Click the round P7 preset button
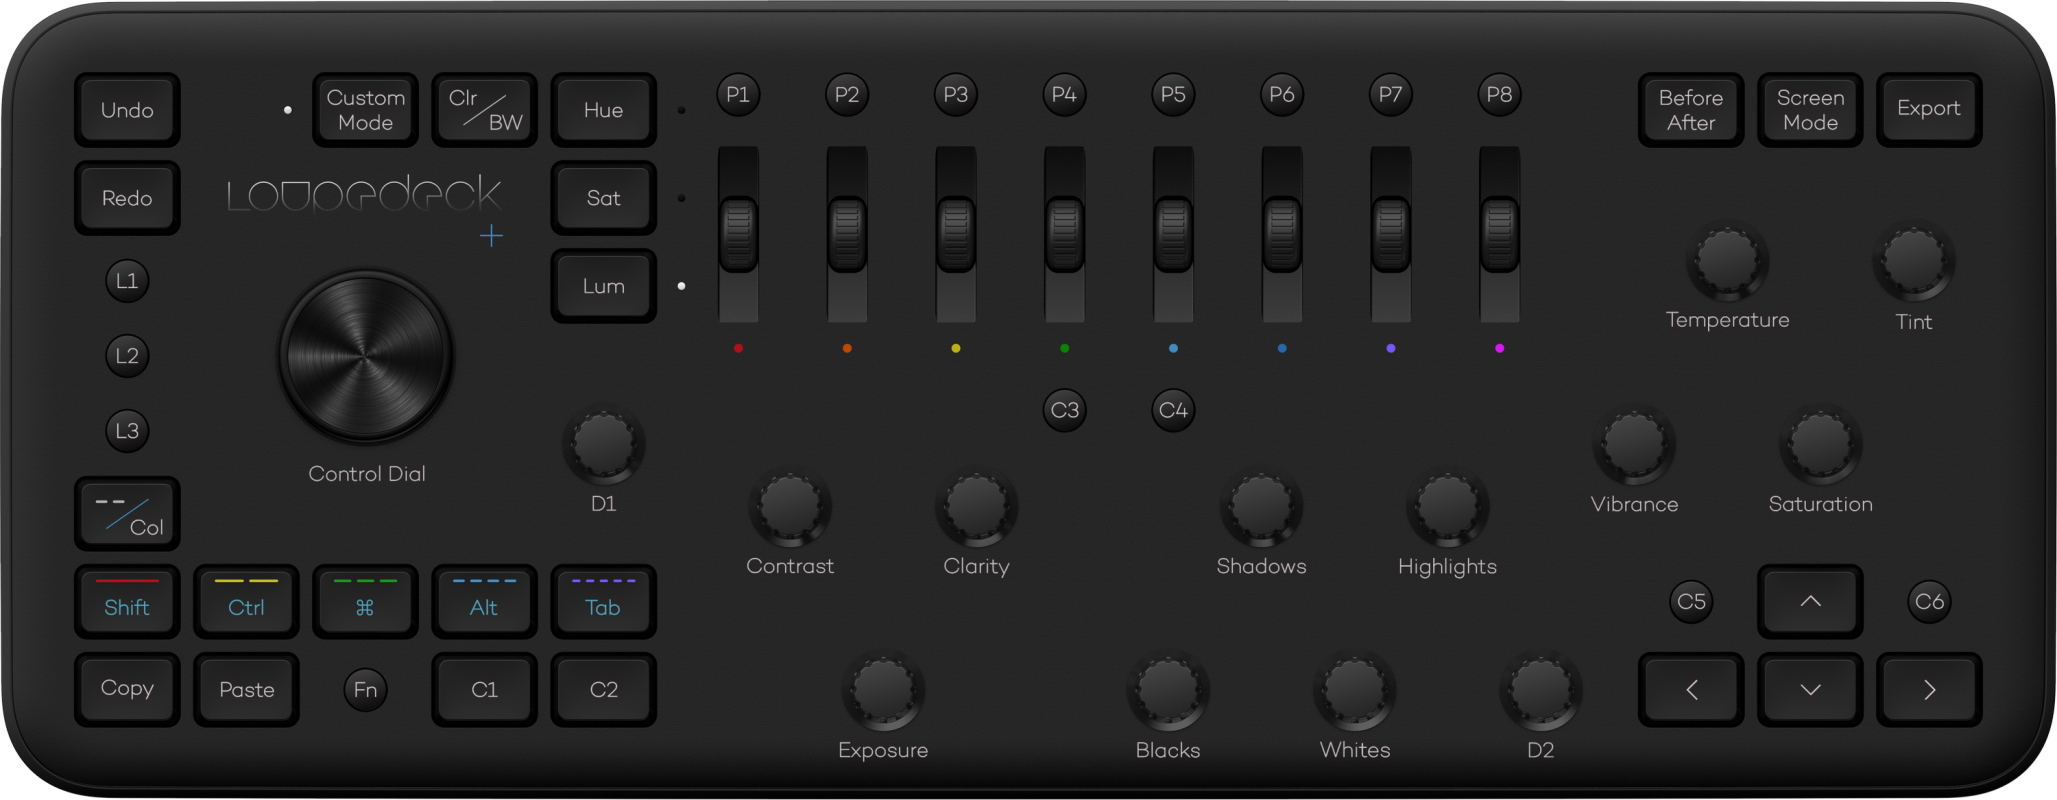The image size is (2057, 800). (1390, 95)
